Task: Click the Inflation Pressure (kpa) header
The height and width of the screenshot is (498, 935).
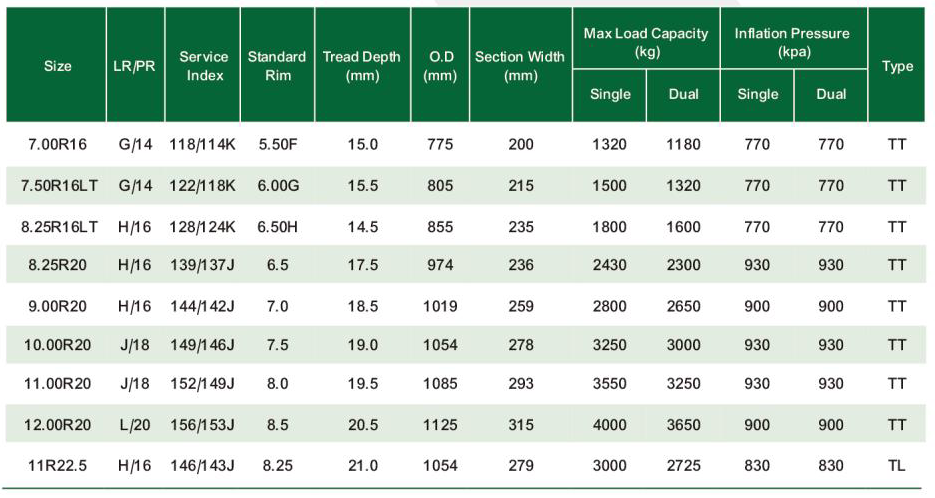Action: (x=794, y=42)
